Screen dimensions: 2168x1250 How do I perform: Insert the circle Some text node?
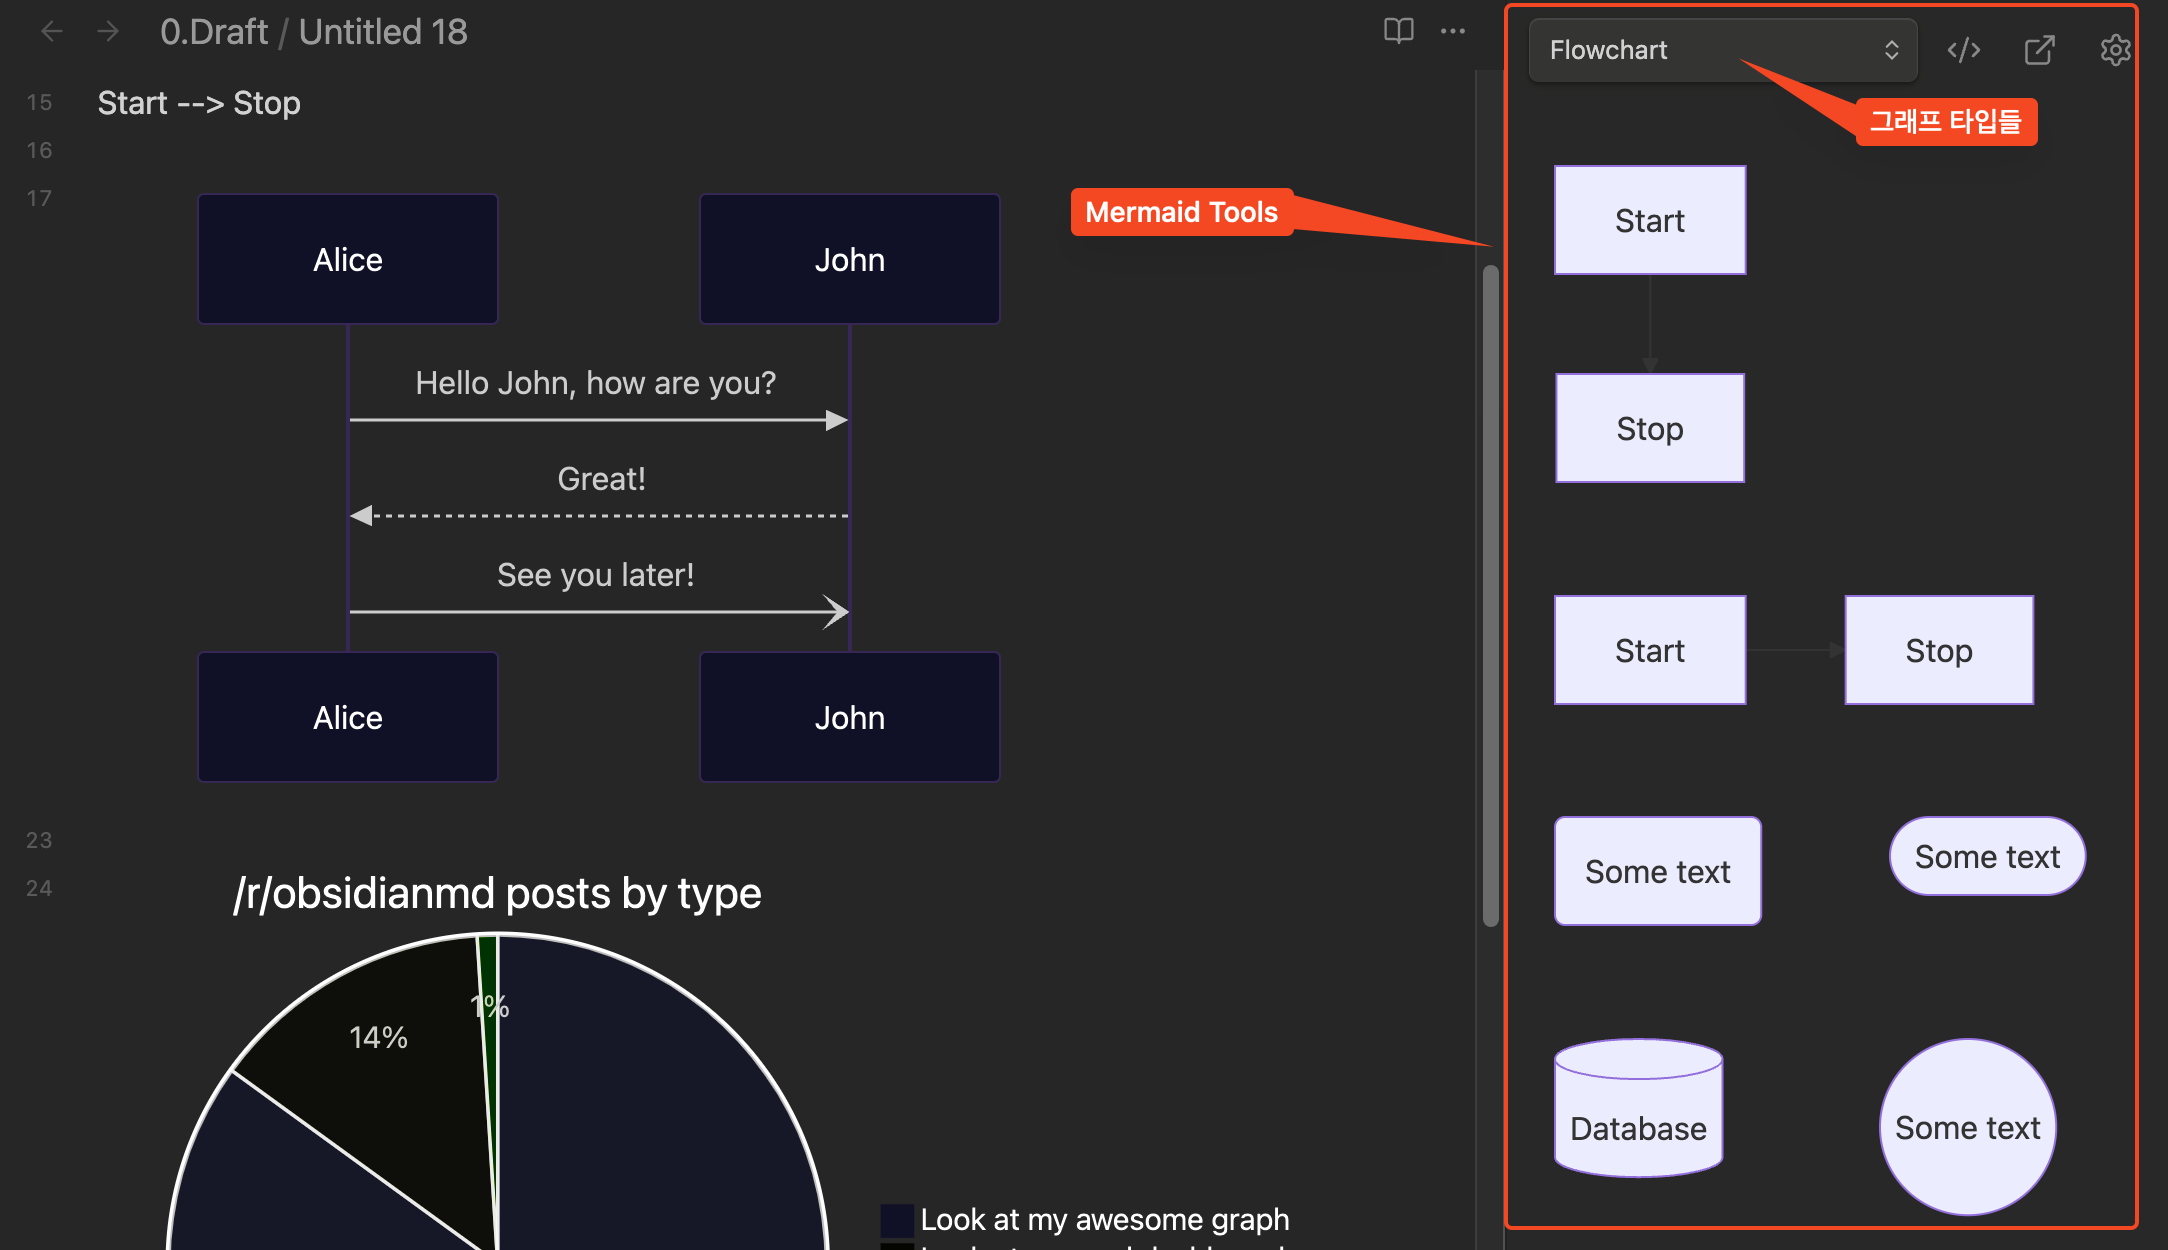tap(1967, 1127)
